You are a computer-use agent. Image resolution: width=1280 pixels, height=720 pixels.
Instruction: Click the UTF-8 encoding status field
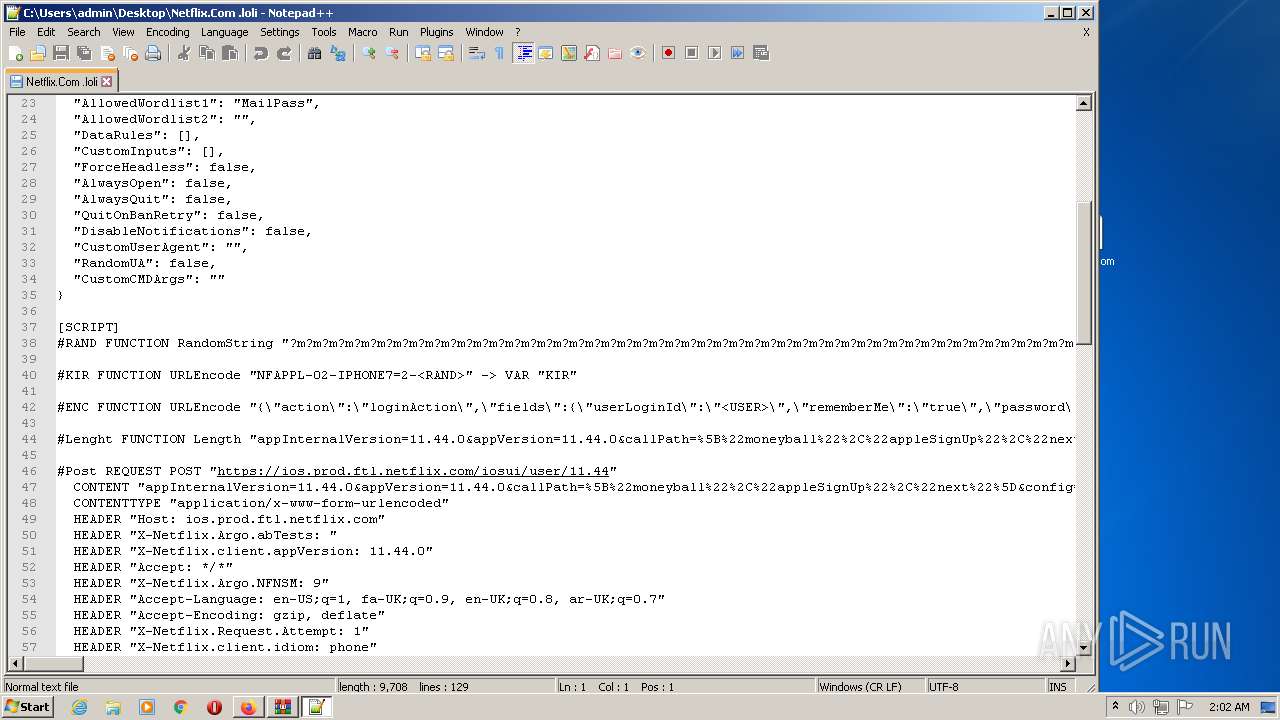coord(985,687)
